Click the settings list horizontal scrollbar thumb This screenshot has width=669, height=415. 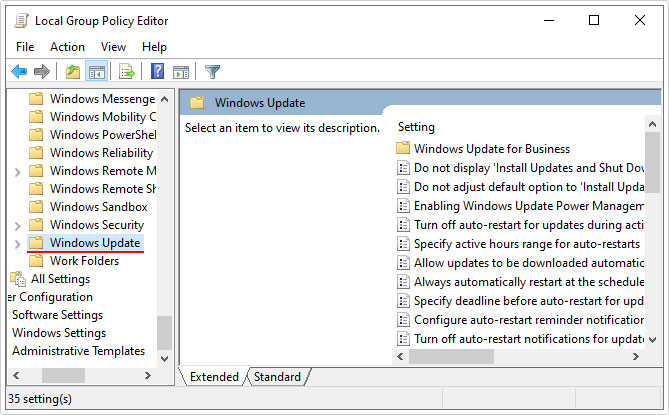tap(451, 356)
